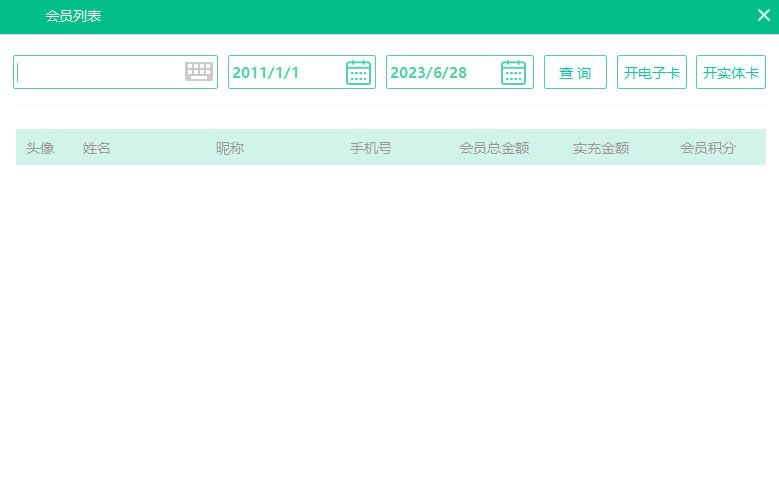779x488 pixels.
Task: Open calendar picker for end date 2023/6/28
Action: click(x=513, y=72)
